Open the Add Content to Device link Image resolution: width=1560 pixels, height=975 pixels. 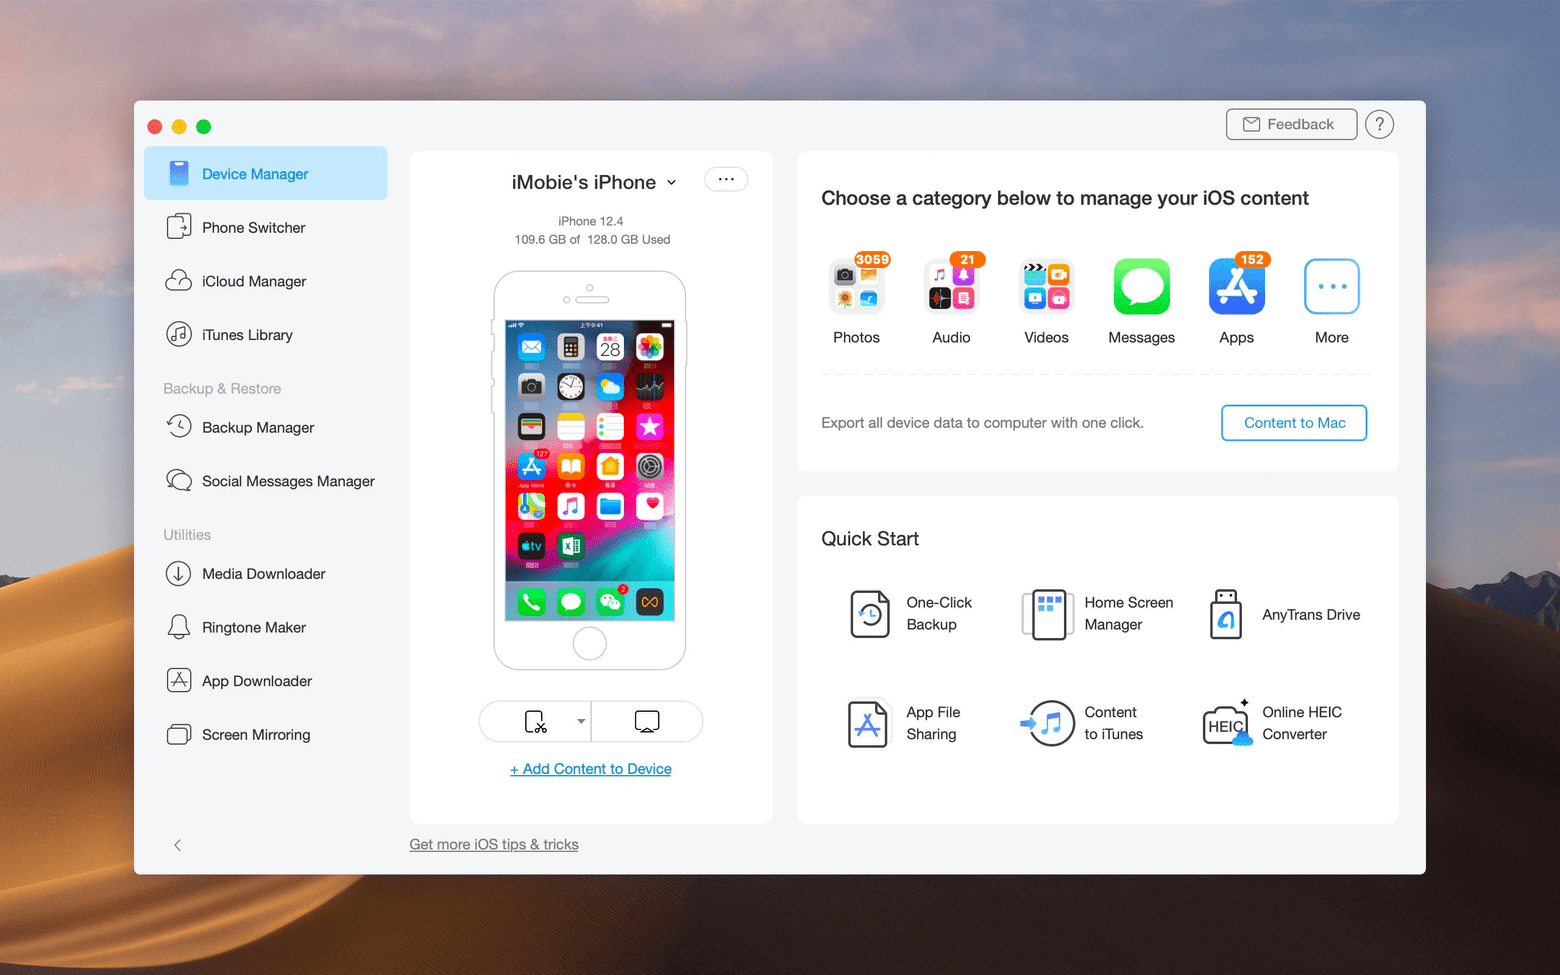click(x=590, y=768)
